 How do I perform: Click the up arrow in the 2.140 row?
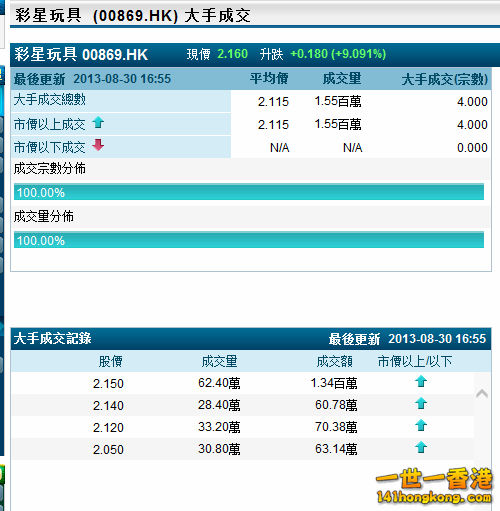click(421, 403)
